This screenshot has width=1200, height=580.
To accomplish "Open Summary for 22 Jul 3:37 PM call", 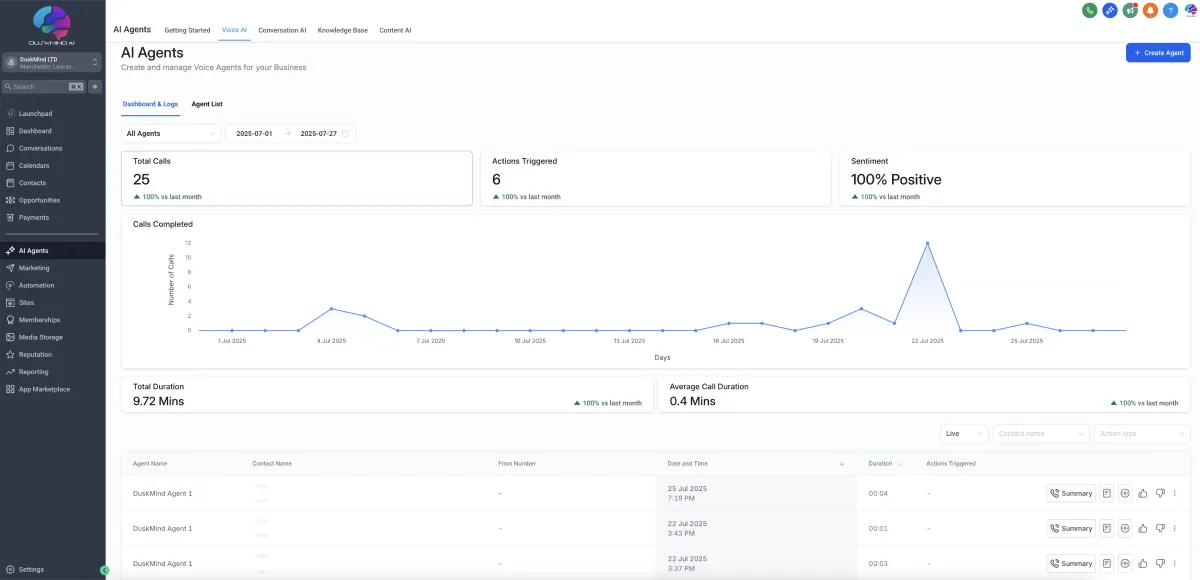I will (x=1071, y=563).
